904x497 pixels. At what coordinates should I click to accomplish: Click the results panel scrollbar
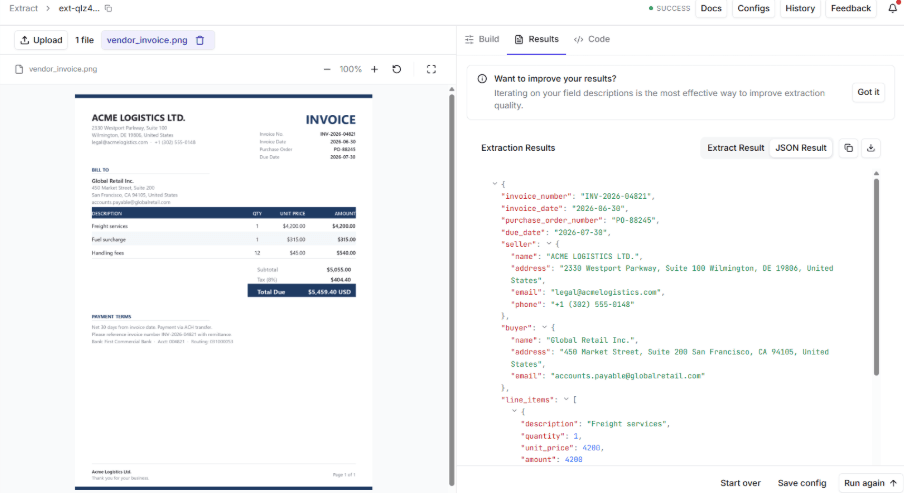click(x=876, y=277)
